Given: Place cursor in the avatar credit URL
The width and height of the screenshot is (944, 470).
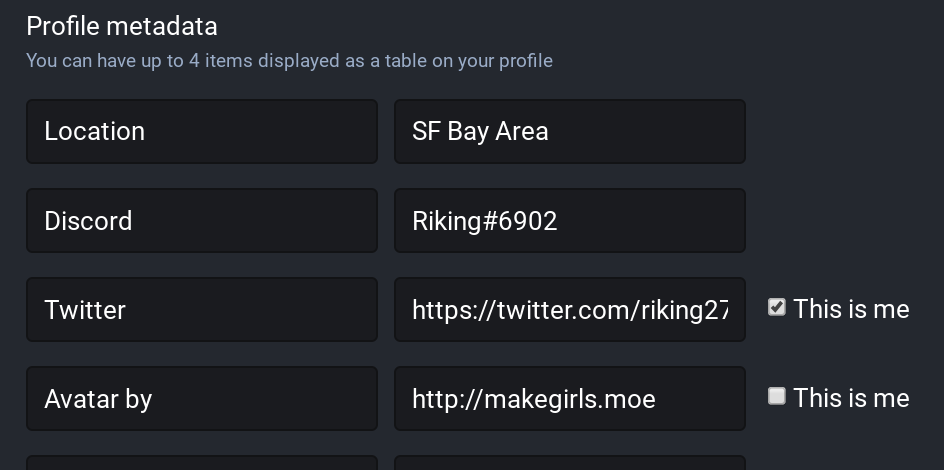Looking at the screenshot, I should pos(570,398).
